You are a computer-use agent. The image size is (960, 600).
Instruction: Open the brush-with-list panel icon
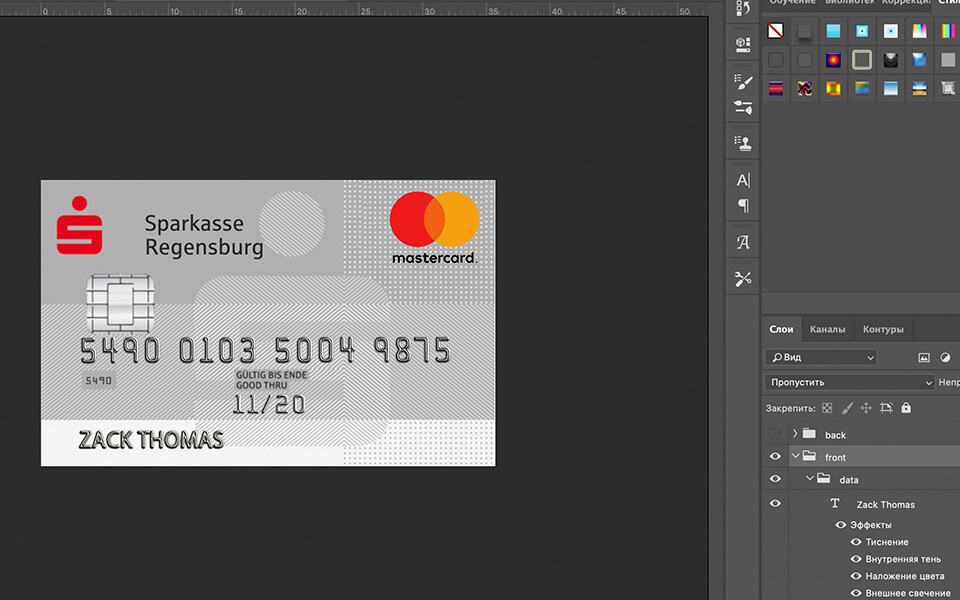click(x=743, y=81)
